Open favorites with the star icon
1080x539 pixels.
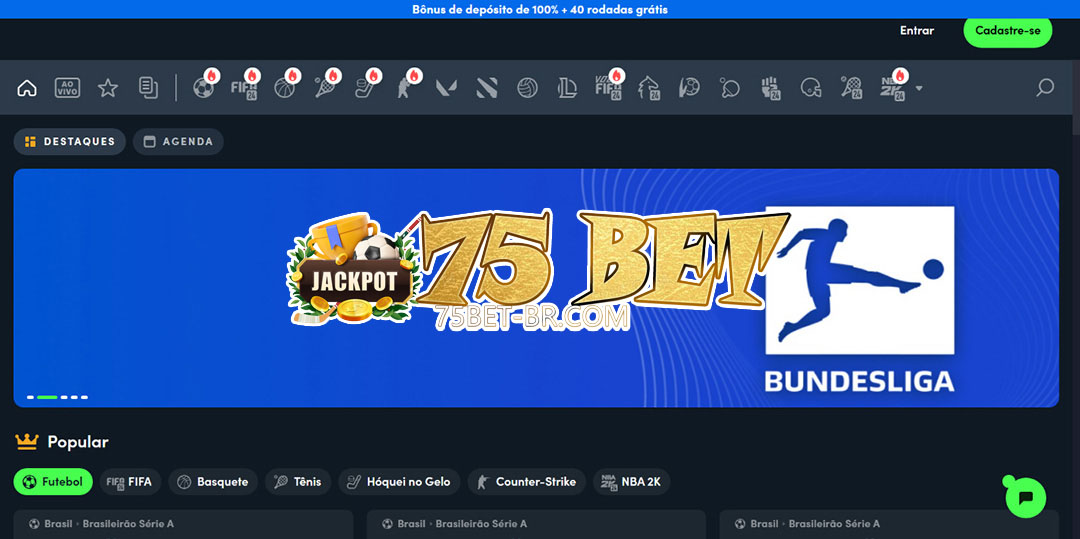(107, 88)
